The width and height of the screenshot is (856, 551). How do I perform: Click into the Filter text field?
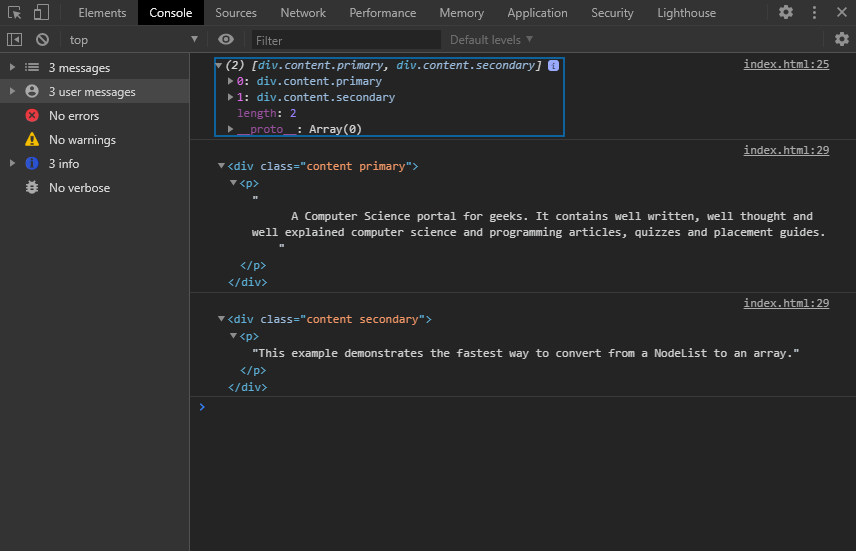[x=344, y=40]
